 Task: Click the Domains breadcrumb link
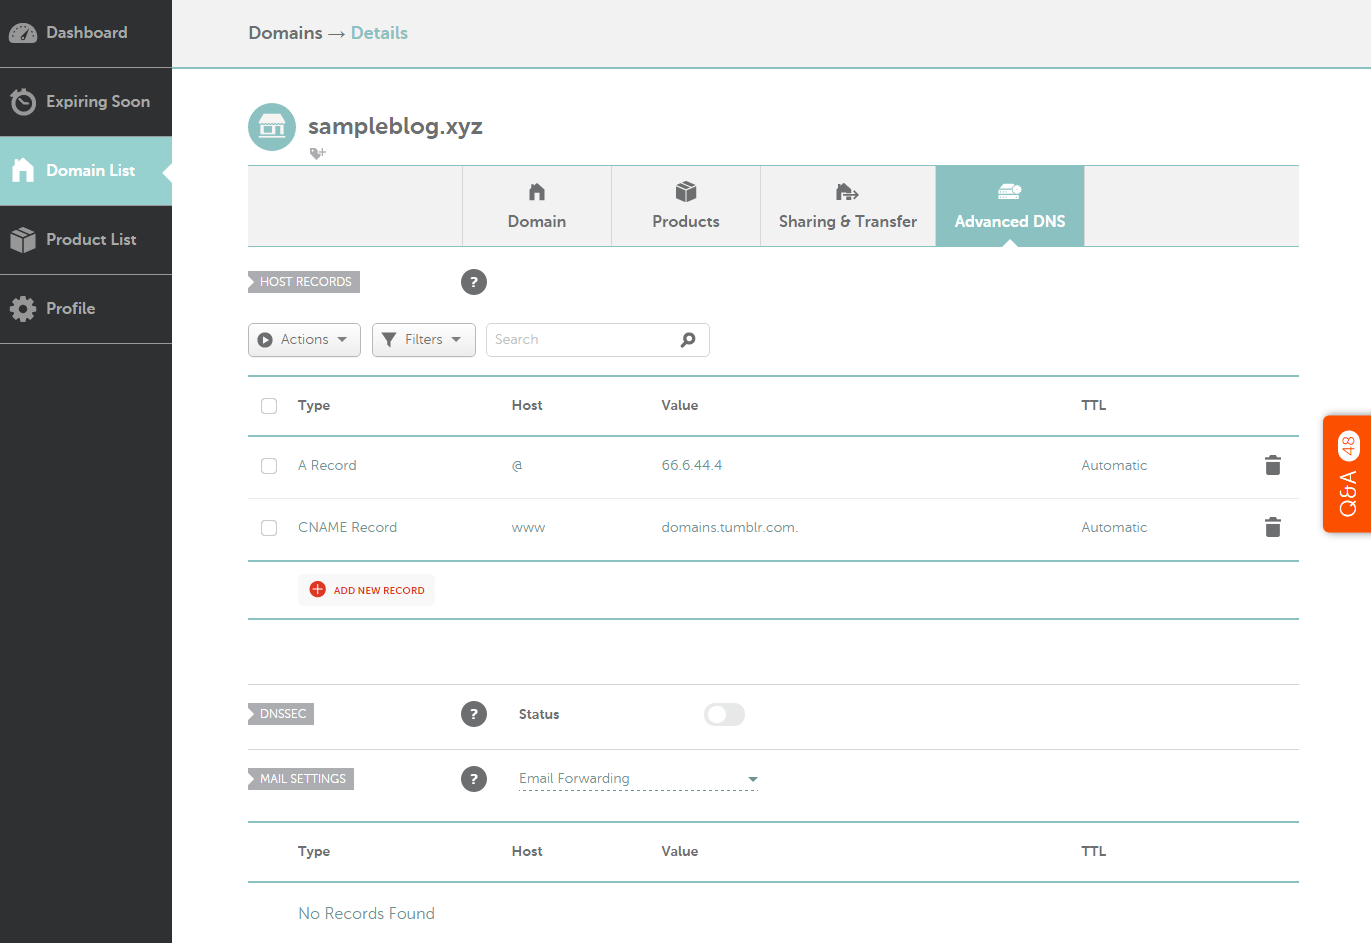pyautogui.click(x=285, y=33)
